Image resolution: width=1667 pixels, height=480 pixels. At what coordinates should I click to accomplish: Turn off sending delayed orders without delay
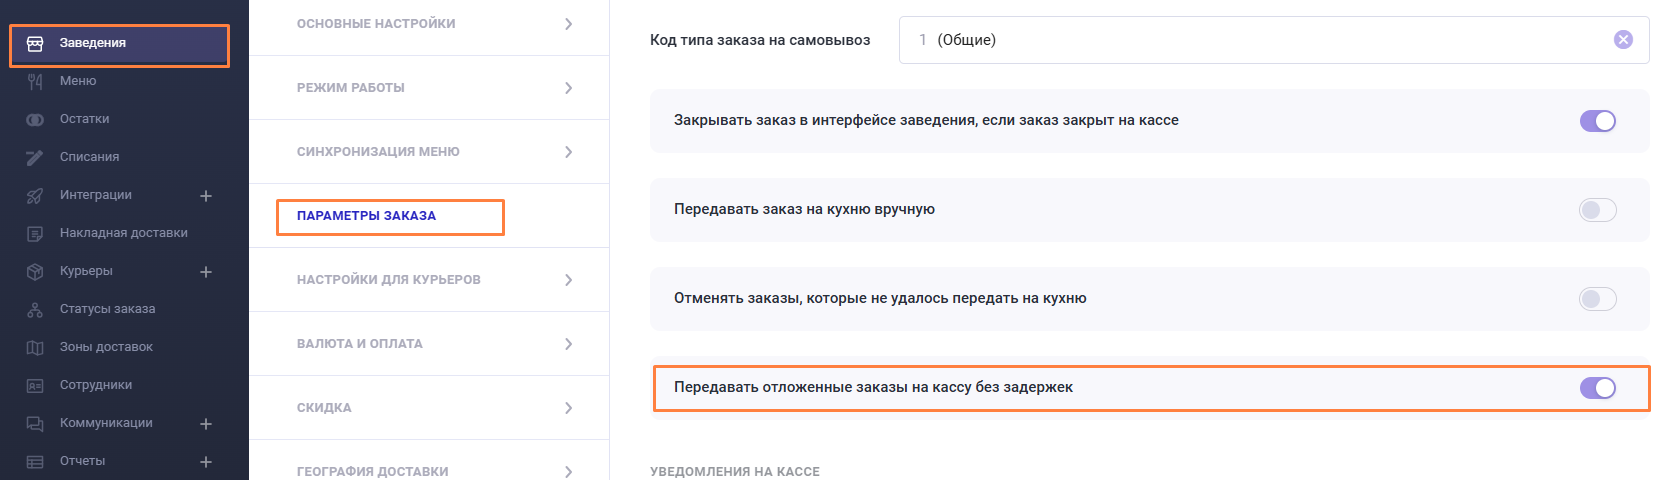[x=1597, y=388]
